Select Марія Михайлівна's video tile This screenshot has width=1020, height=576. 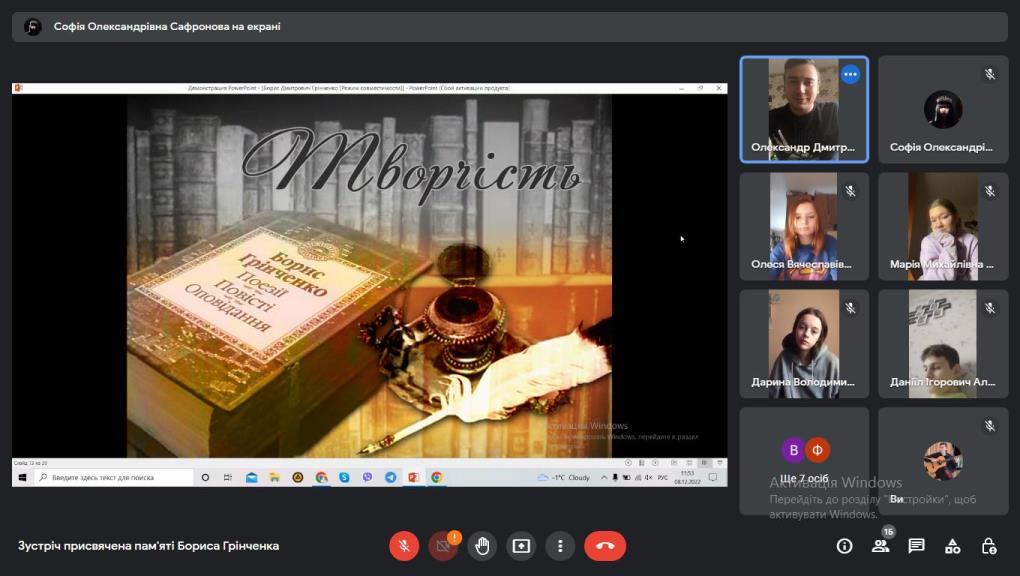(943, 226)
